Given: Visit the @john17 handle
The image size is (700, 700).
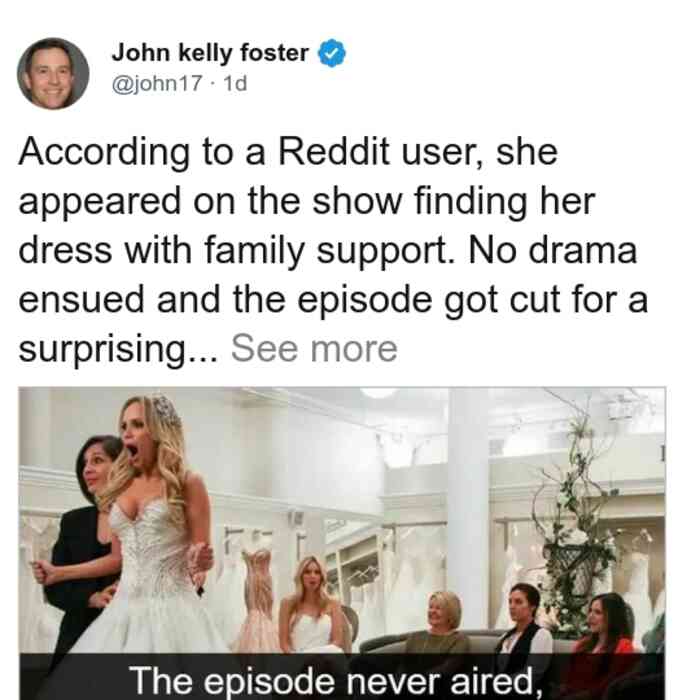Looking at the screenshot, I should (157, 83).
